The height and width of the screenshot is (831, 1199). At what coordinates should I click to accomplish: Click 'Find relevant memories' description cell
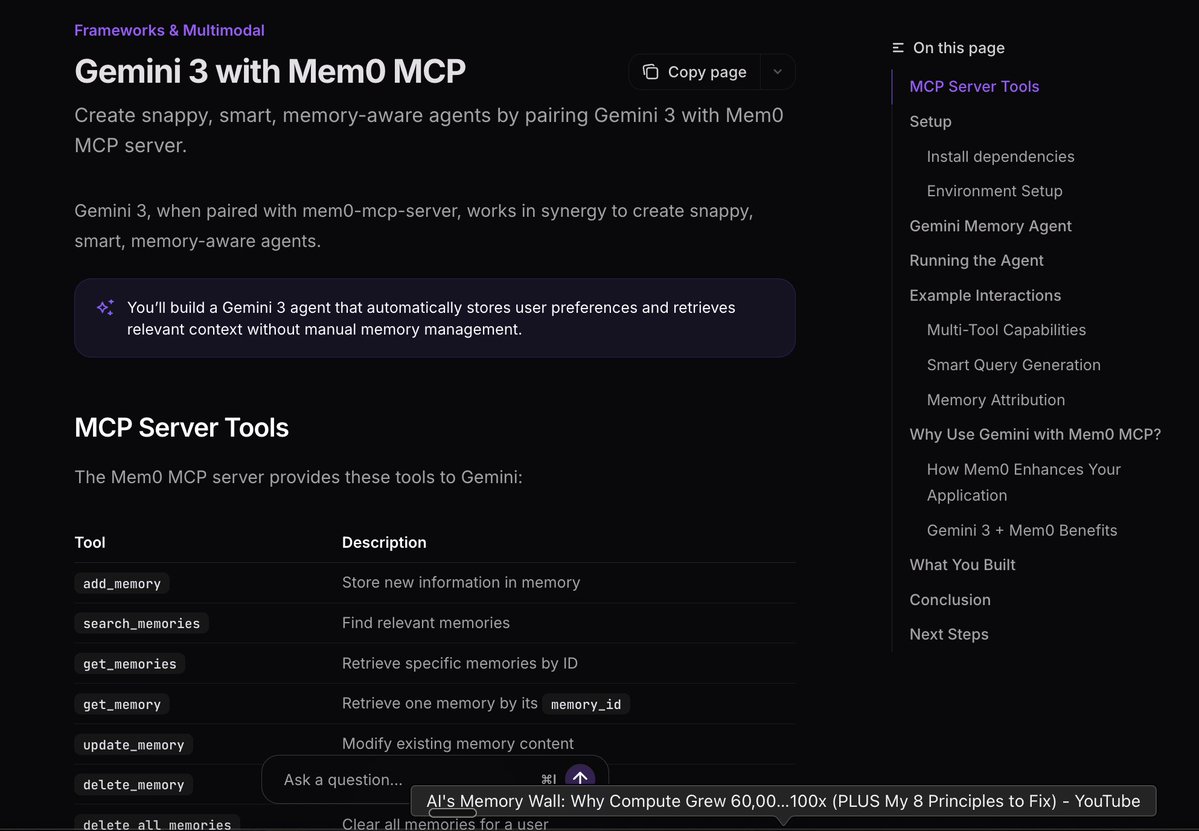pos(426,623)
